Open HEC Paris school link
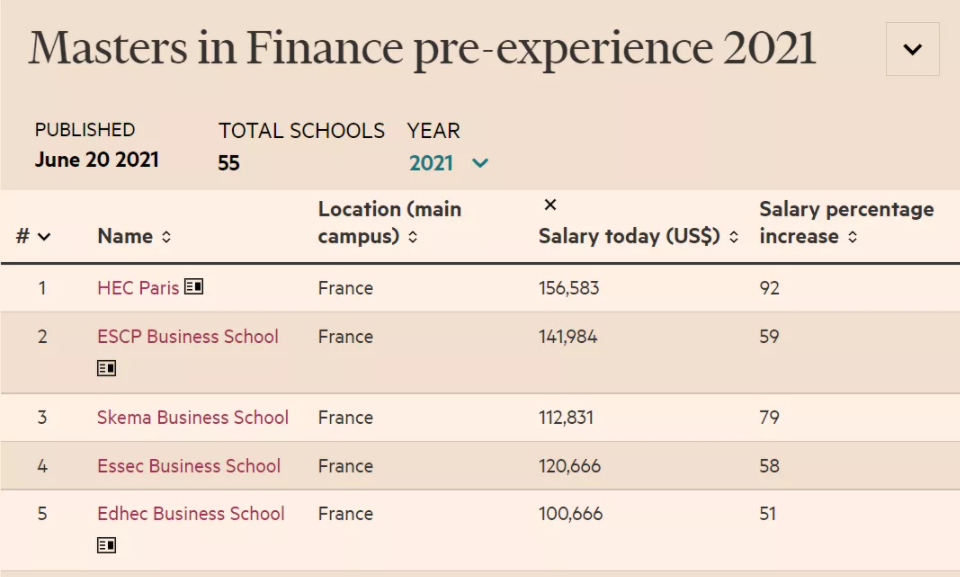The width and height of the screenshot is (960, 577). [138, 288]
